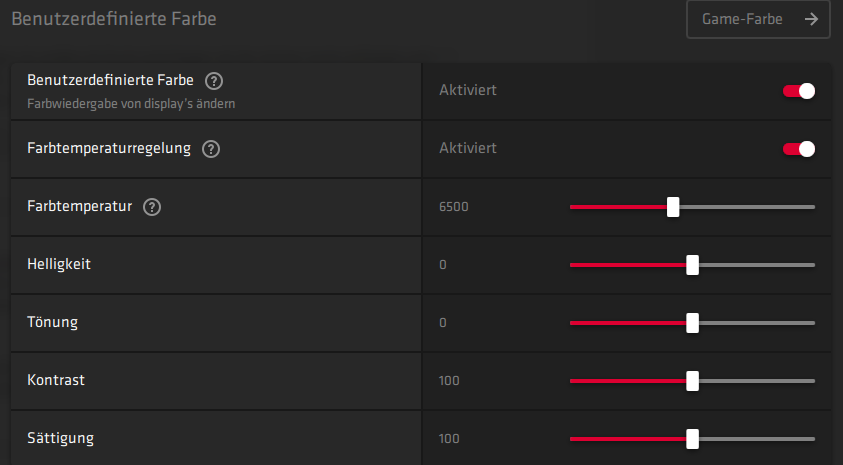Click help icon beside Farbtemperaturregelung
Image resolution: width=843 pixels, height=465 pixels.
tap(211, 149)
